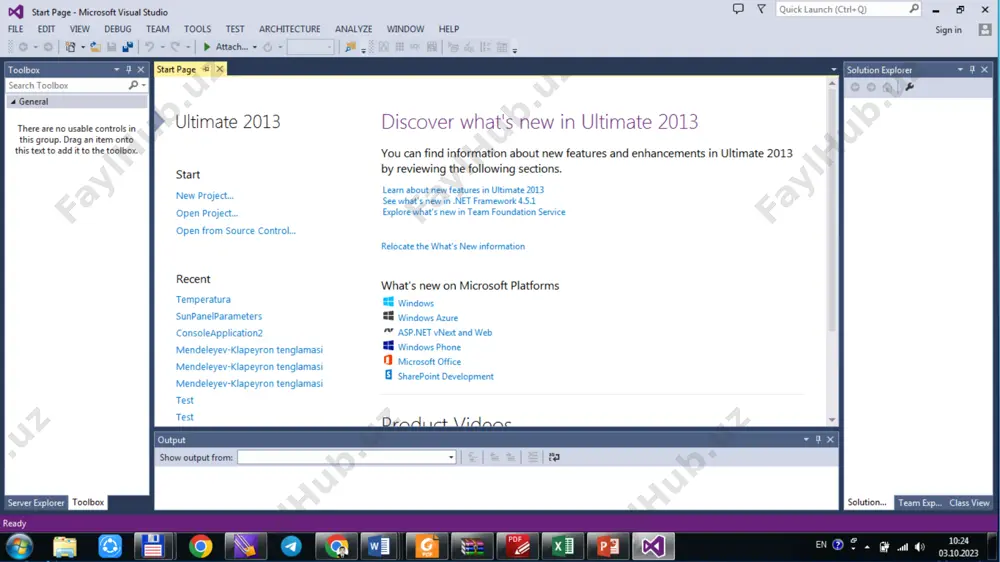Open Windows Explorer folder in the taskbar
This screenshot has height=562, width=1000.
point(64,547)
